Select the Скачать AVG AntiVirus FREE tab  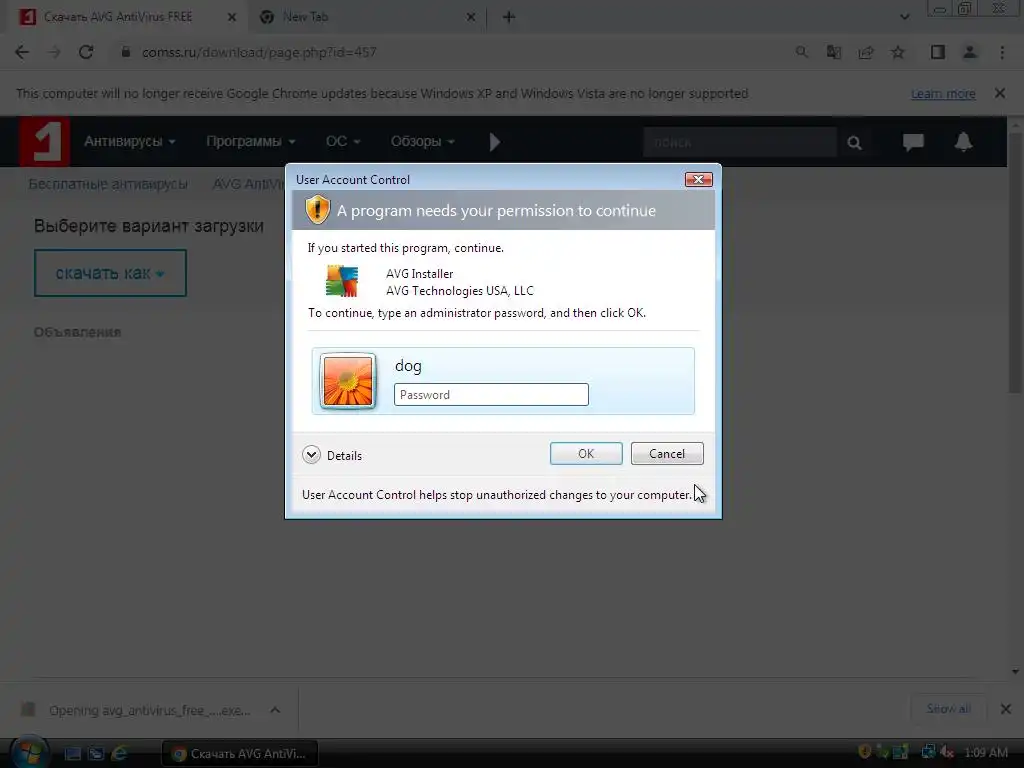click(124, 17)
